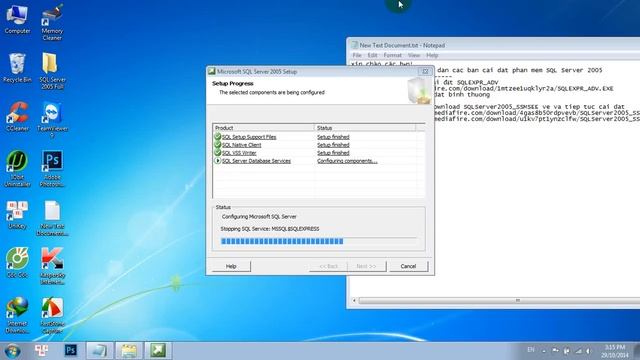Image resolution: width=640 pixels, height=360 pixels.
Task: Select the FastStone Capture desktop shortcut
Action: [52, 315]
